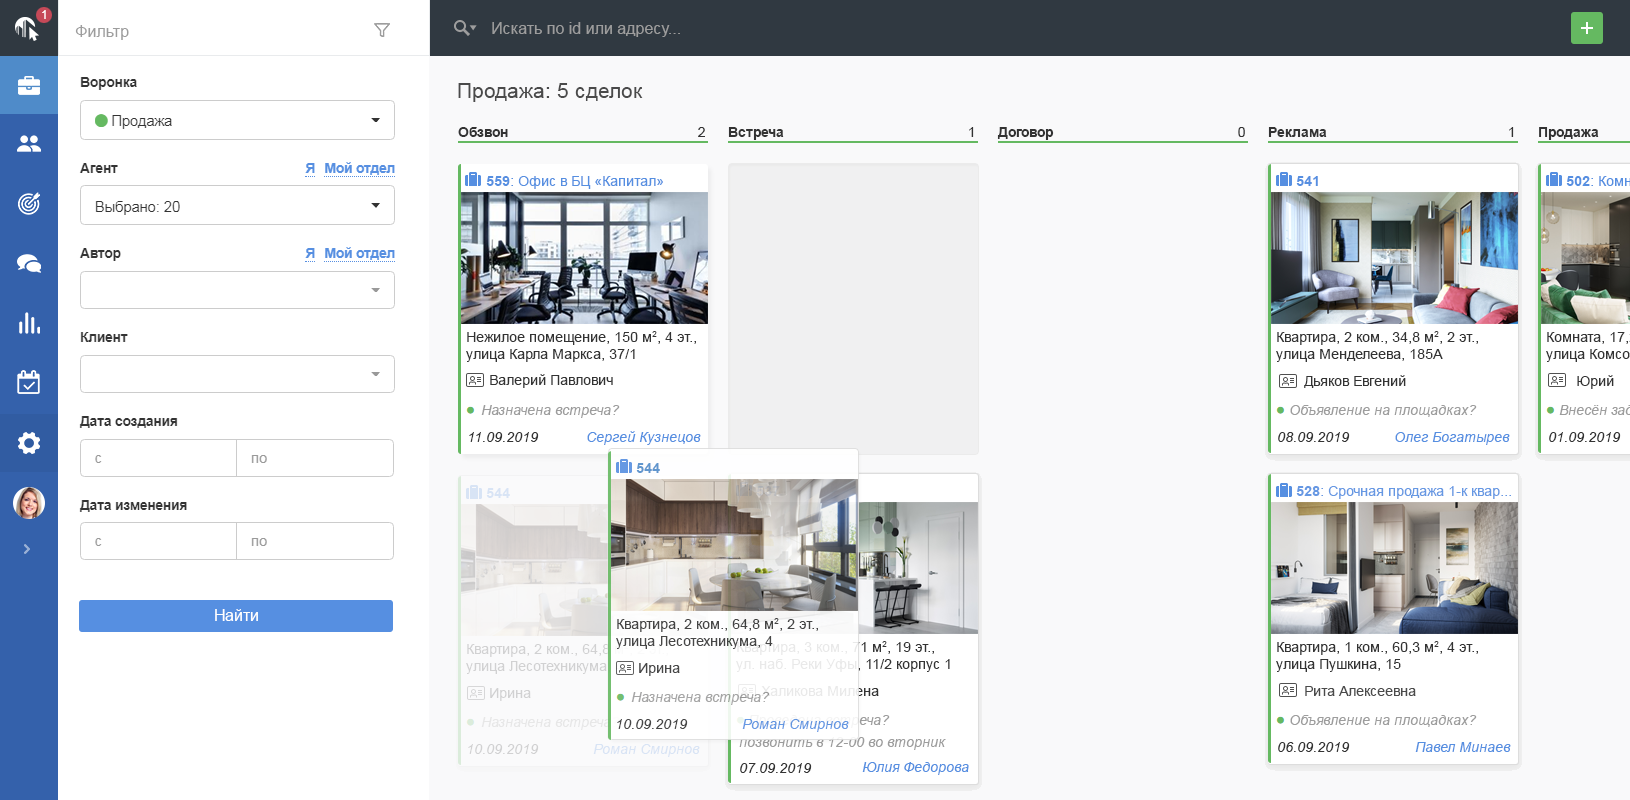This screenshot has width=1630, height=800.
Task: Click the Дата создания end date field
Action: click(x=315, y=458)
